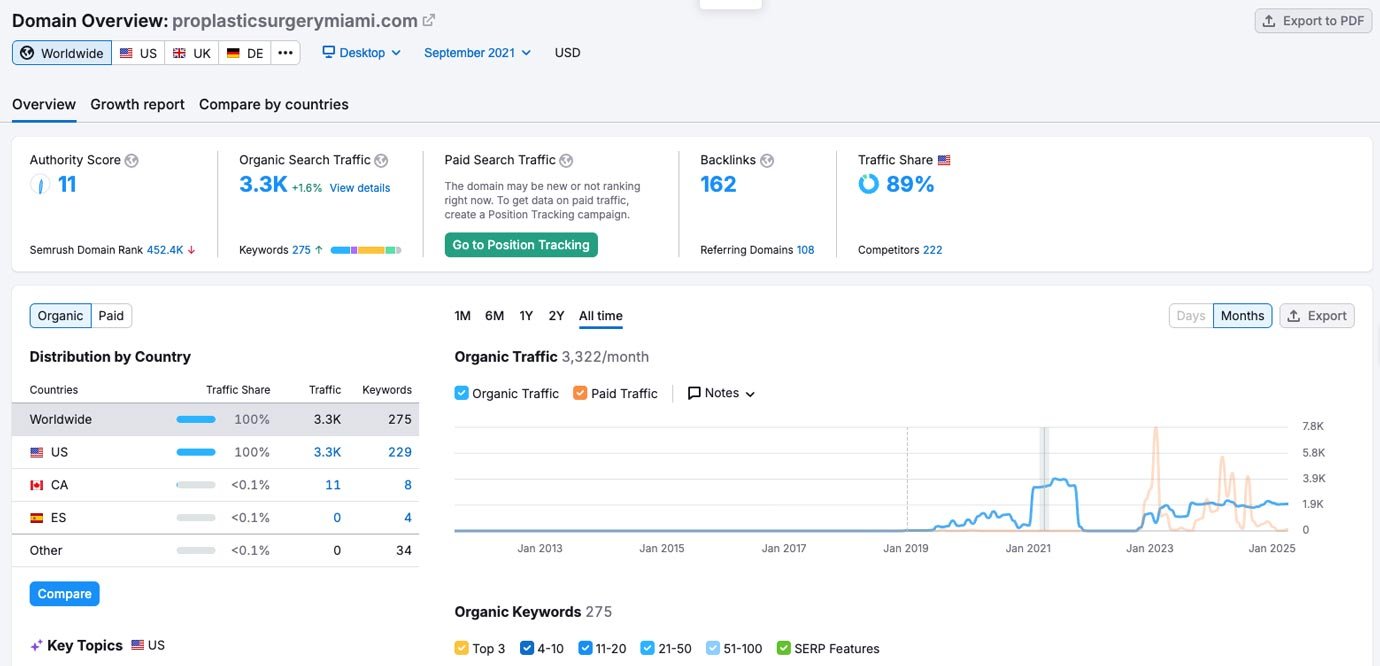Disable the SERP Features checkbox
The width and height of the screenshot is (1380, 666).
[784, 648]
